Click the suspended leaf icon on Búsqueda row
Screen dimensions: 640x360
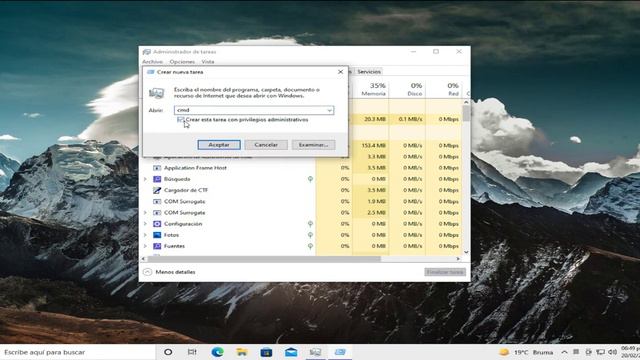pos(310,179)
